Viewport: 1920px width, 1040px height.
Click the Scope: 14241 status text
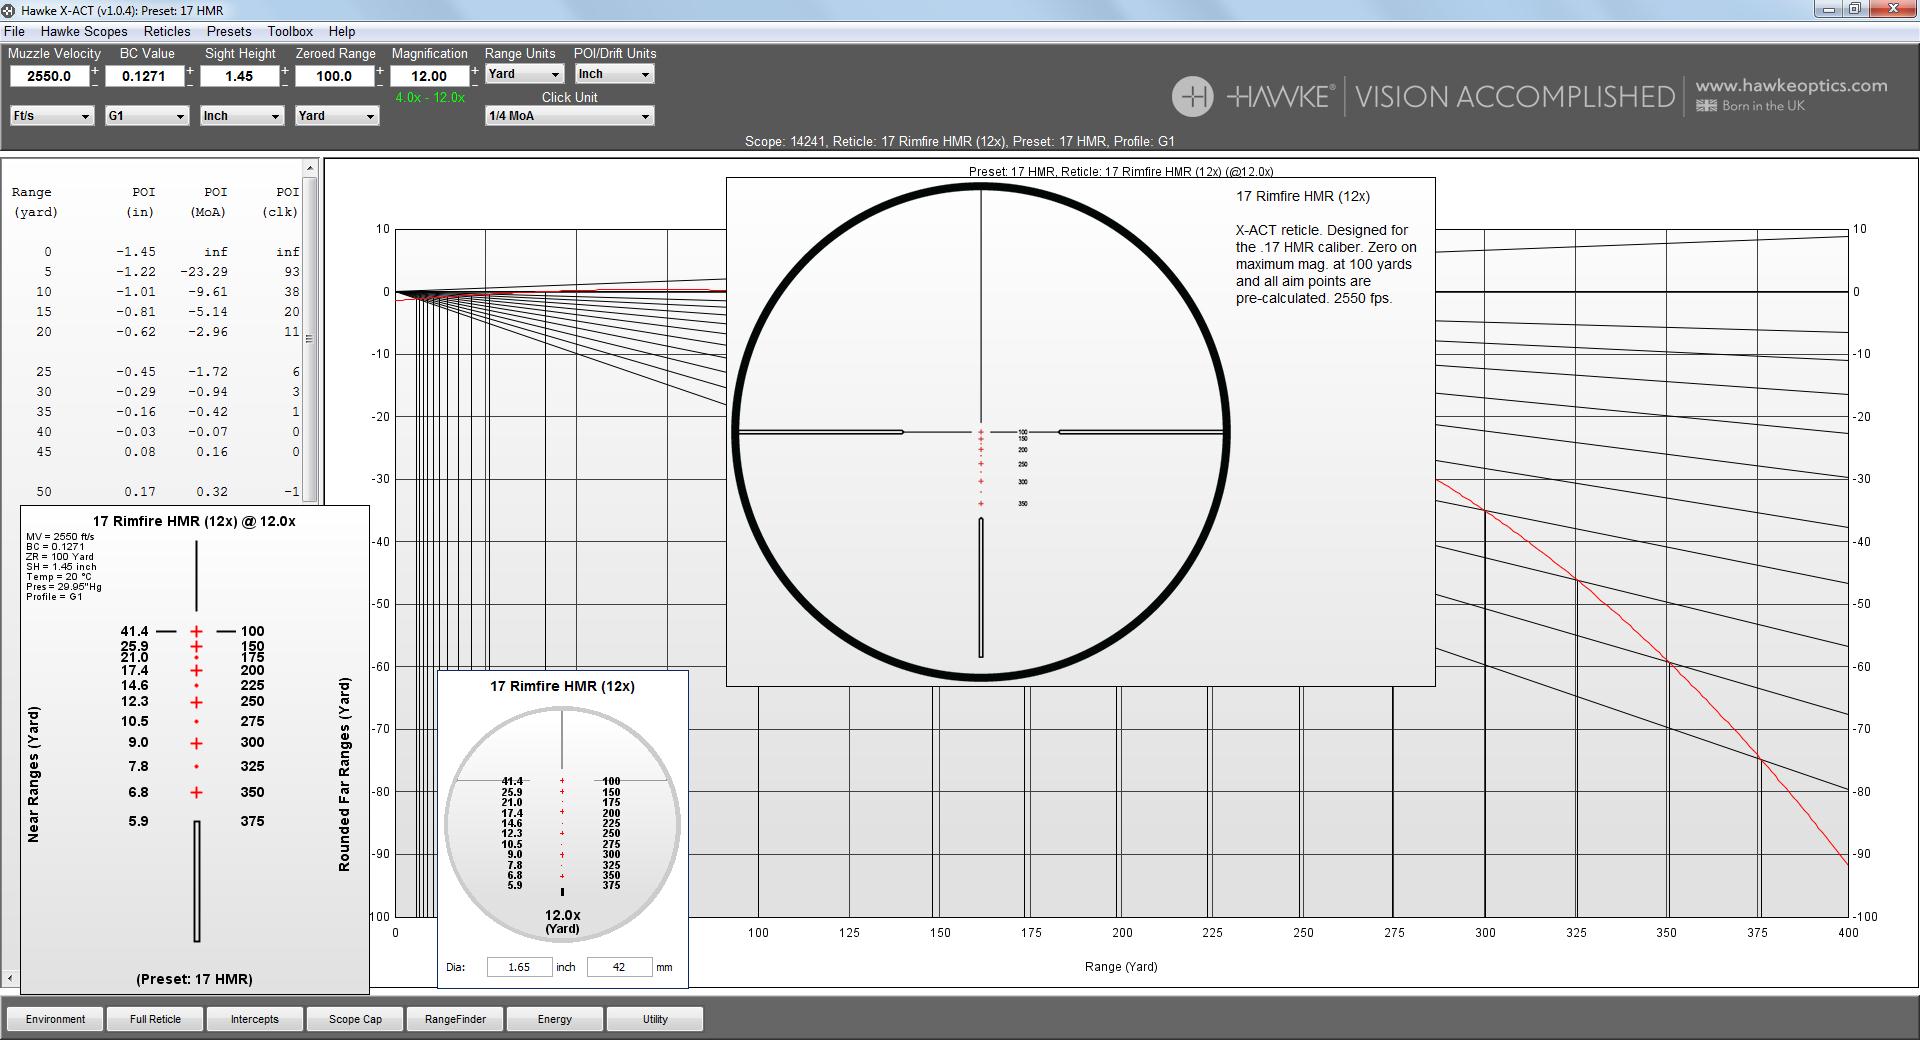[x=960, y=141]
